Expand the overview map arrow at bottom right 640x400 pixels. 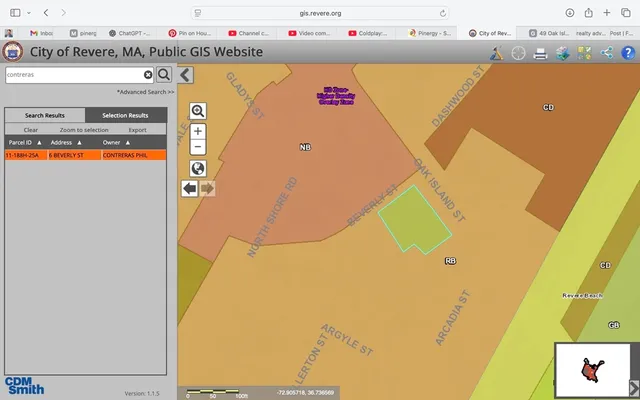(633, 387)
